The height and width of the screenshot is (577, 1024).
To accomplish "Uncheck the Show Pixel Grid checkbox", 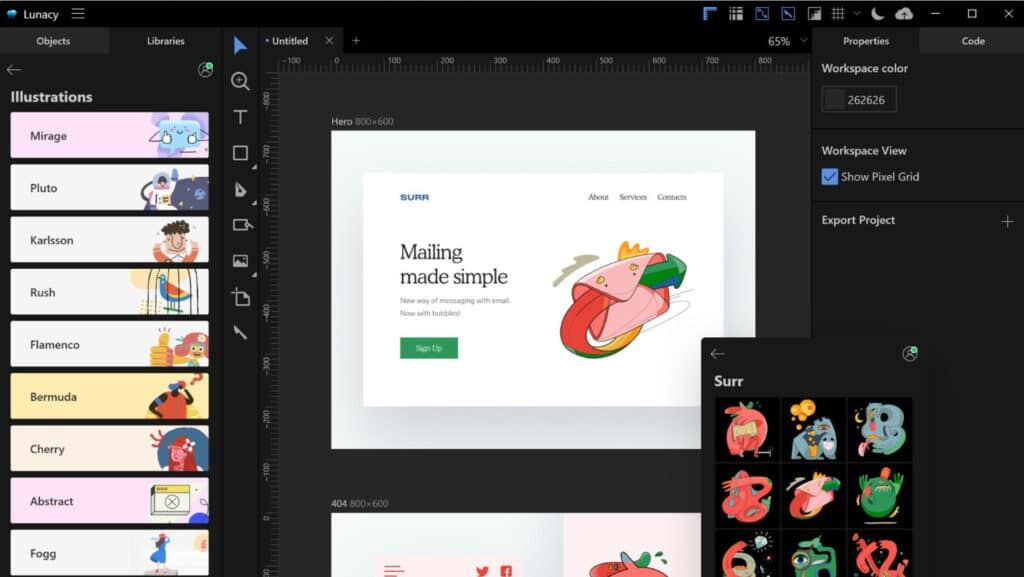I will (829, 177).
